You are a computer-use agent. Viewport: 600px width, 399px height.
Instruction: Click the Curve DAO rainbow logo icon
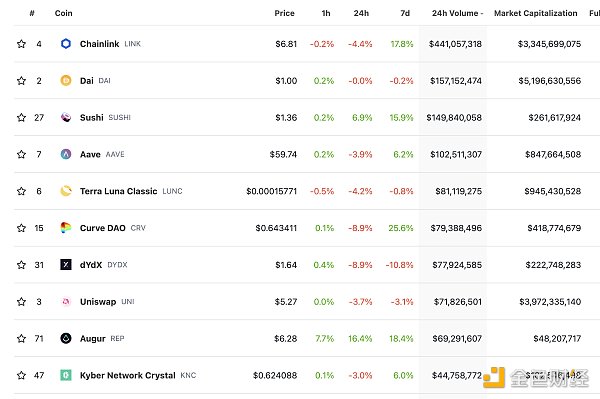pos(66,228)
